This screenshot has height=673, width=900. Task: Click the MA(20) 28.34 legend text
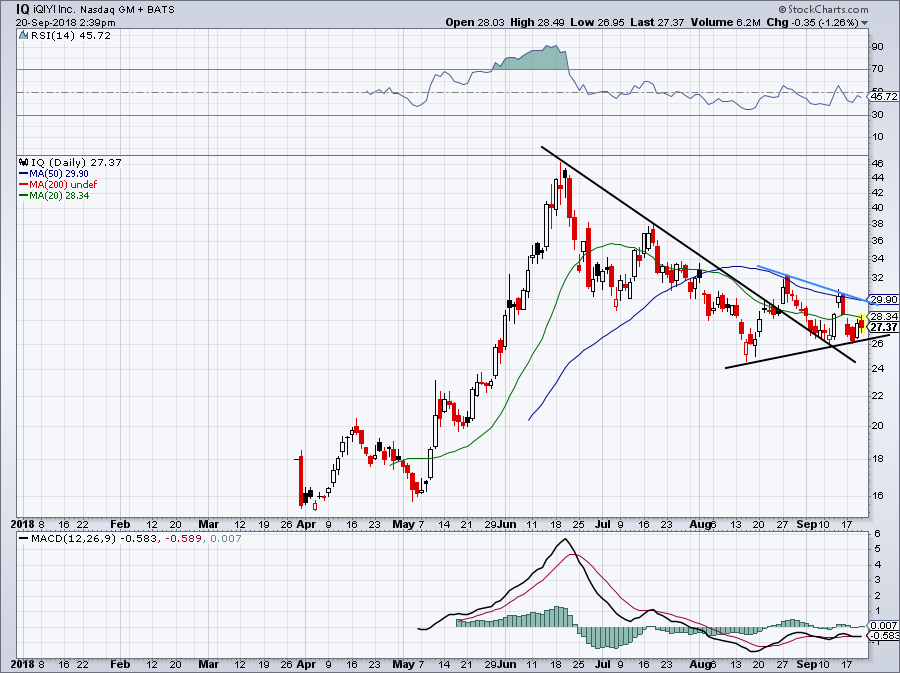(60, 195)
